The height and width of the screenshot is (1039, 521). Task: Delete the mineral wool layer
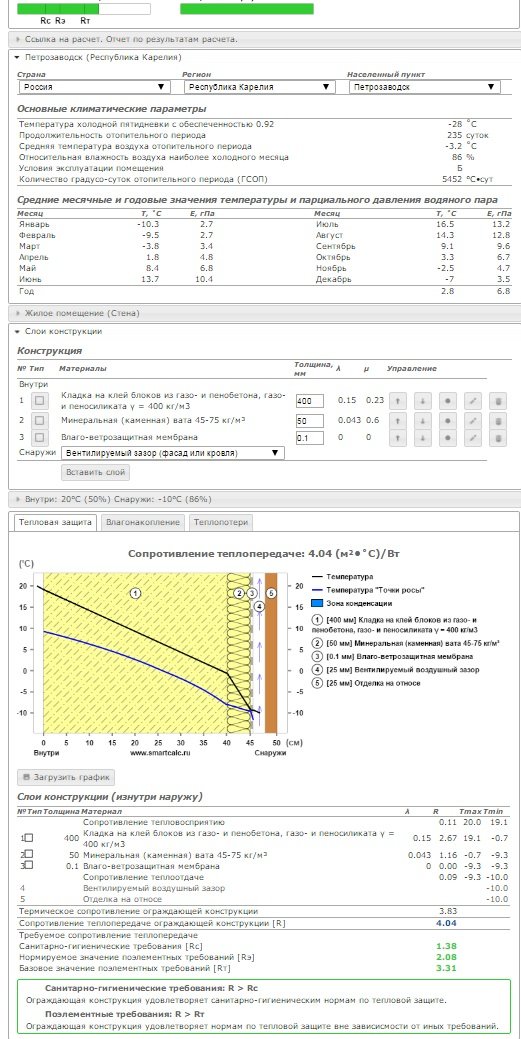click(498, 420)
